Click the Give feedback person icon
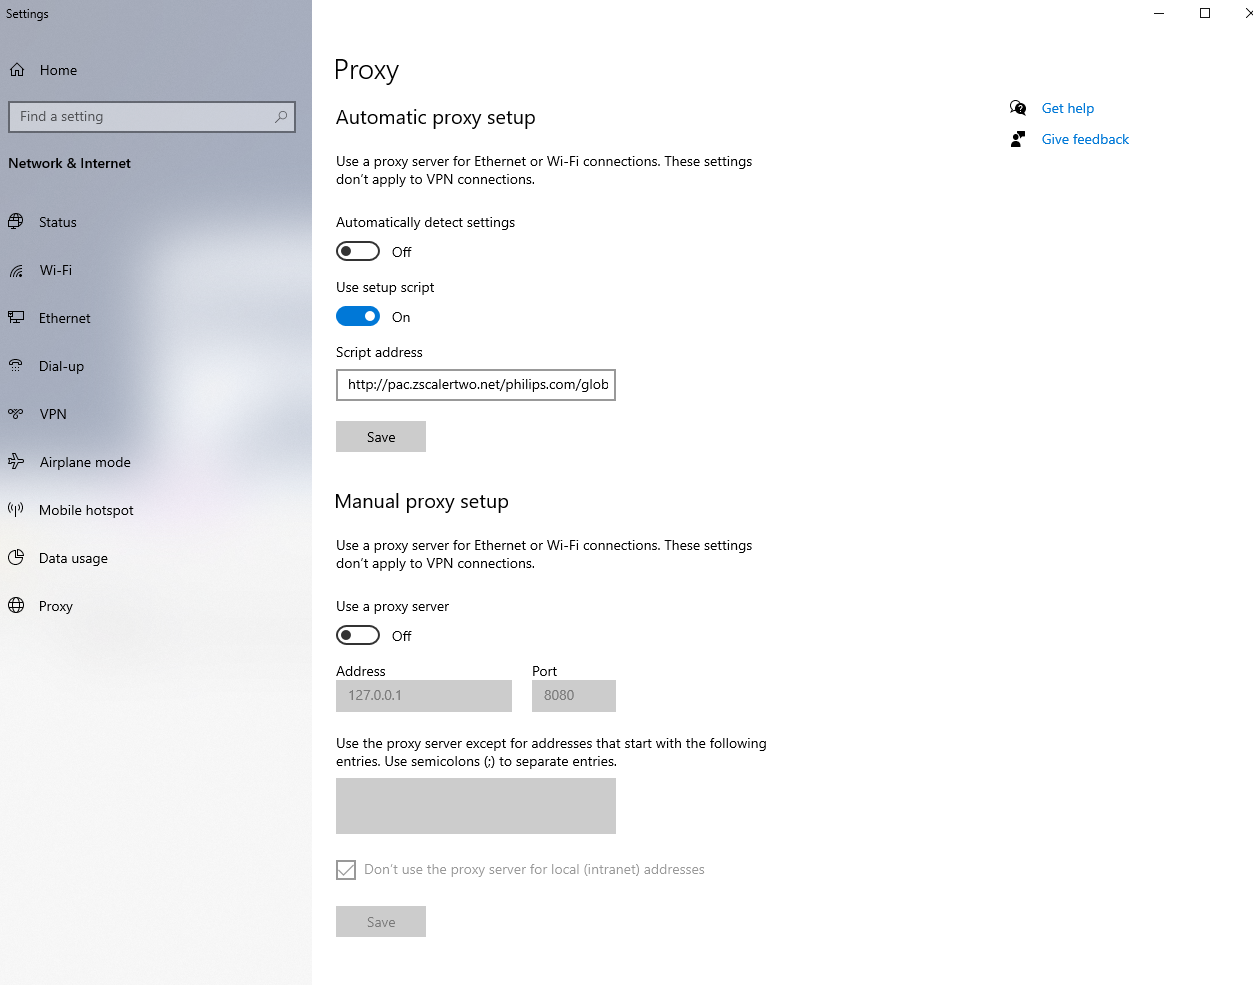Viewport: 1253px width, 985px height. (1018, 139)
